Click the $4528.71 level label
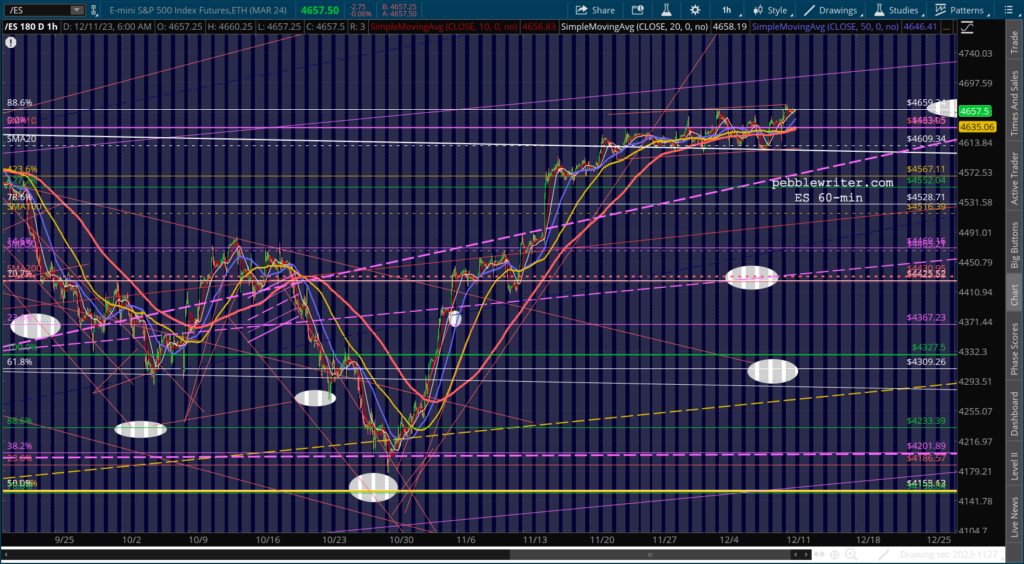 click(926, 196)
